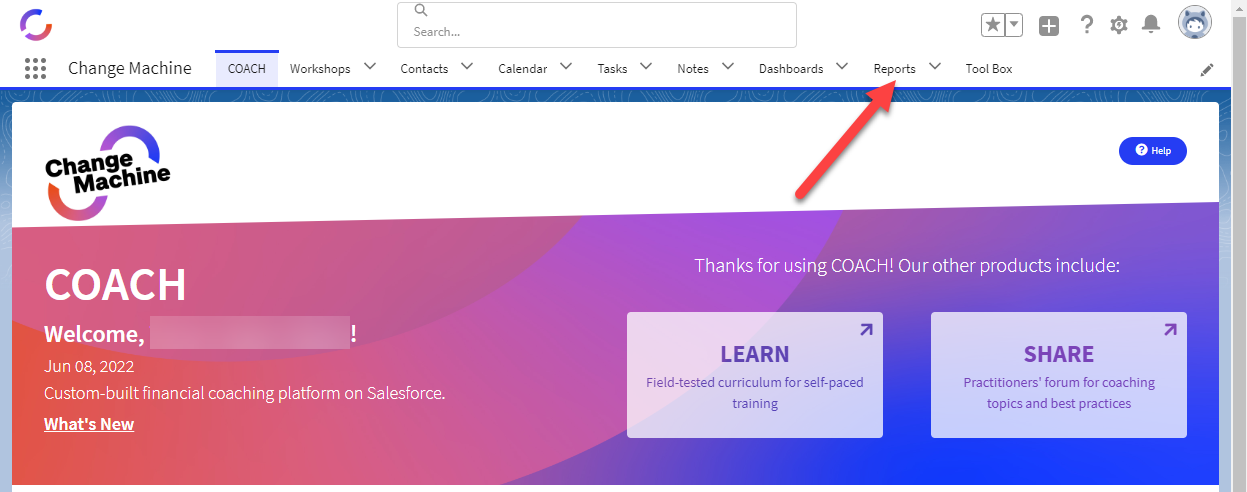Open the user profile avatar
The width and height of the screenshot is (1247, 492).
[1195, 22]
